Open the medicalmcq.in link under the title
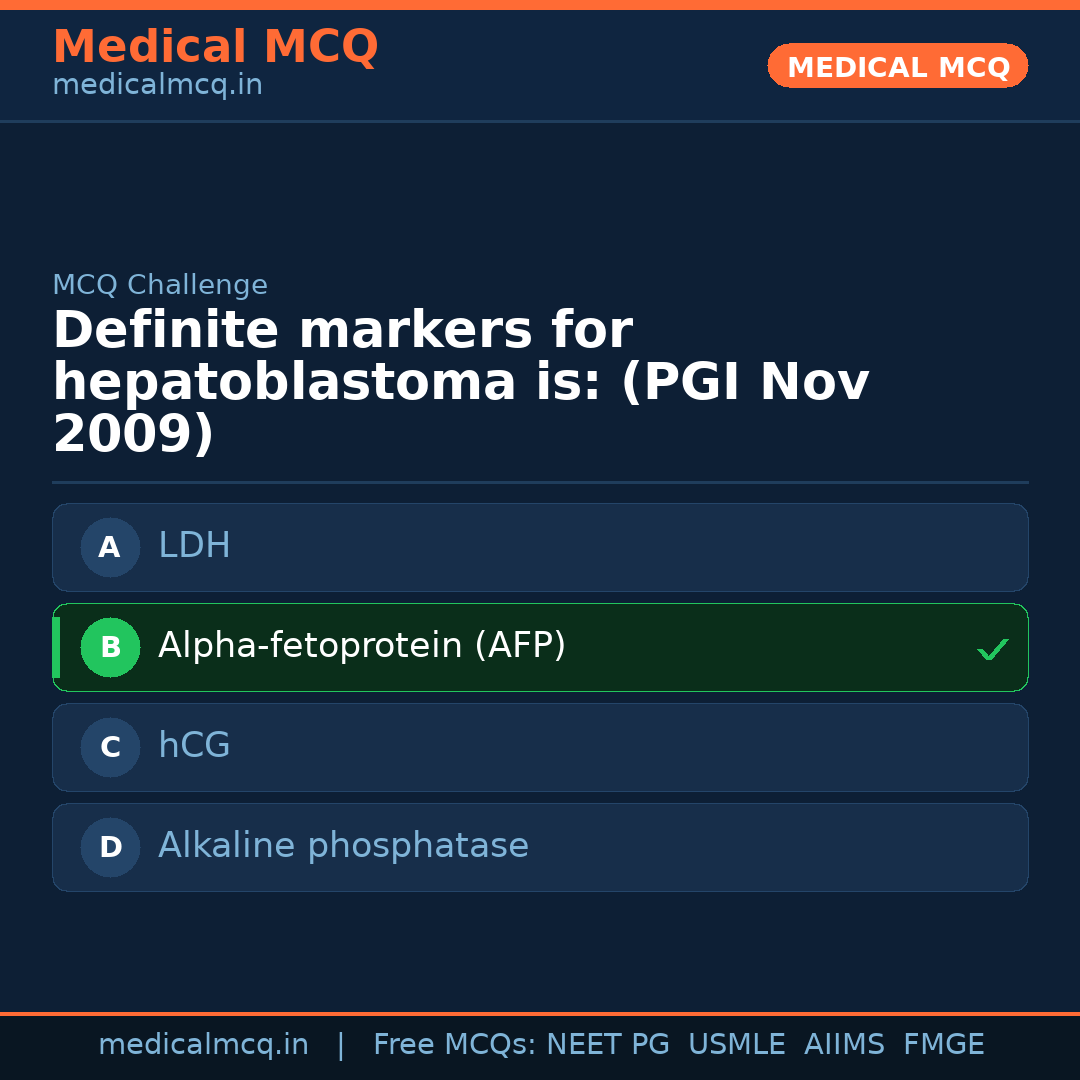This screenshot has height=1080, width=1080. pos(157,85)
